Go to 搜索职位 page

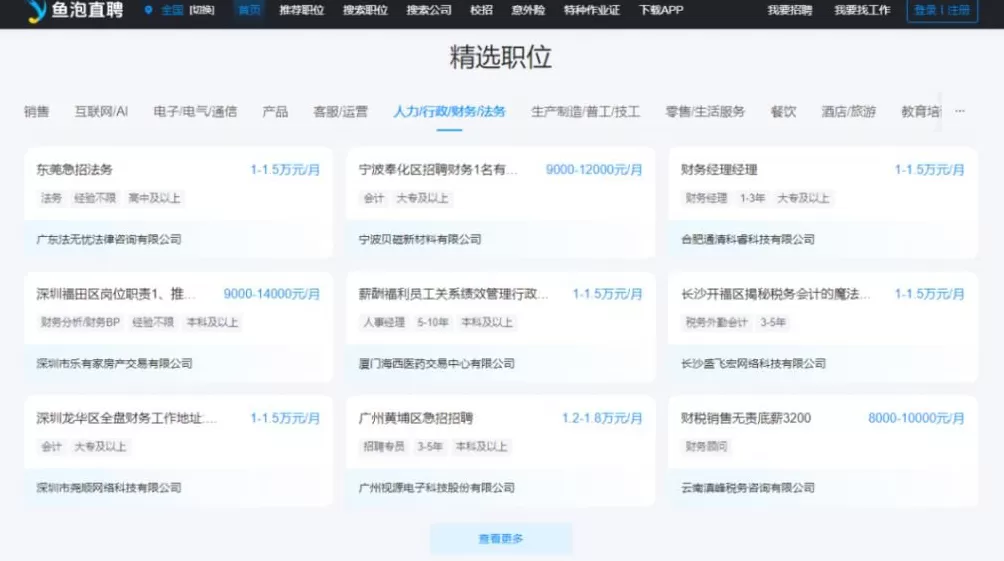coord(365,10)
